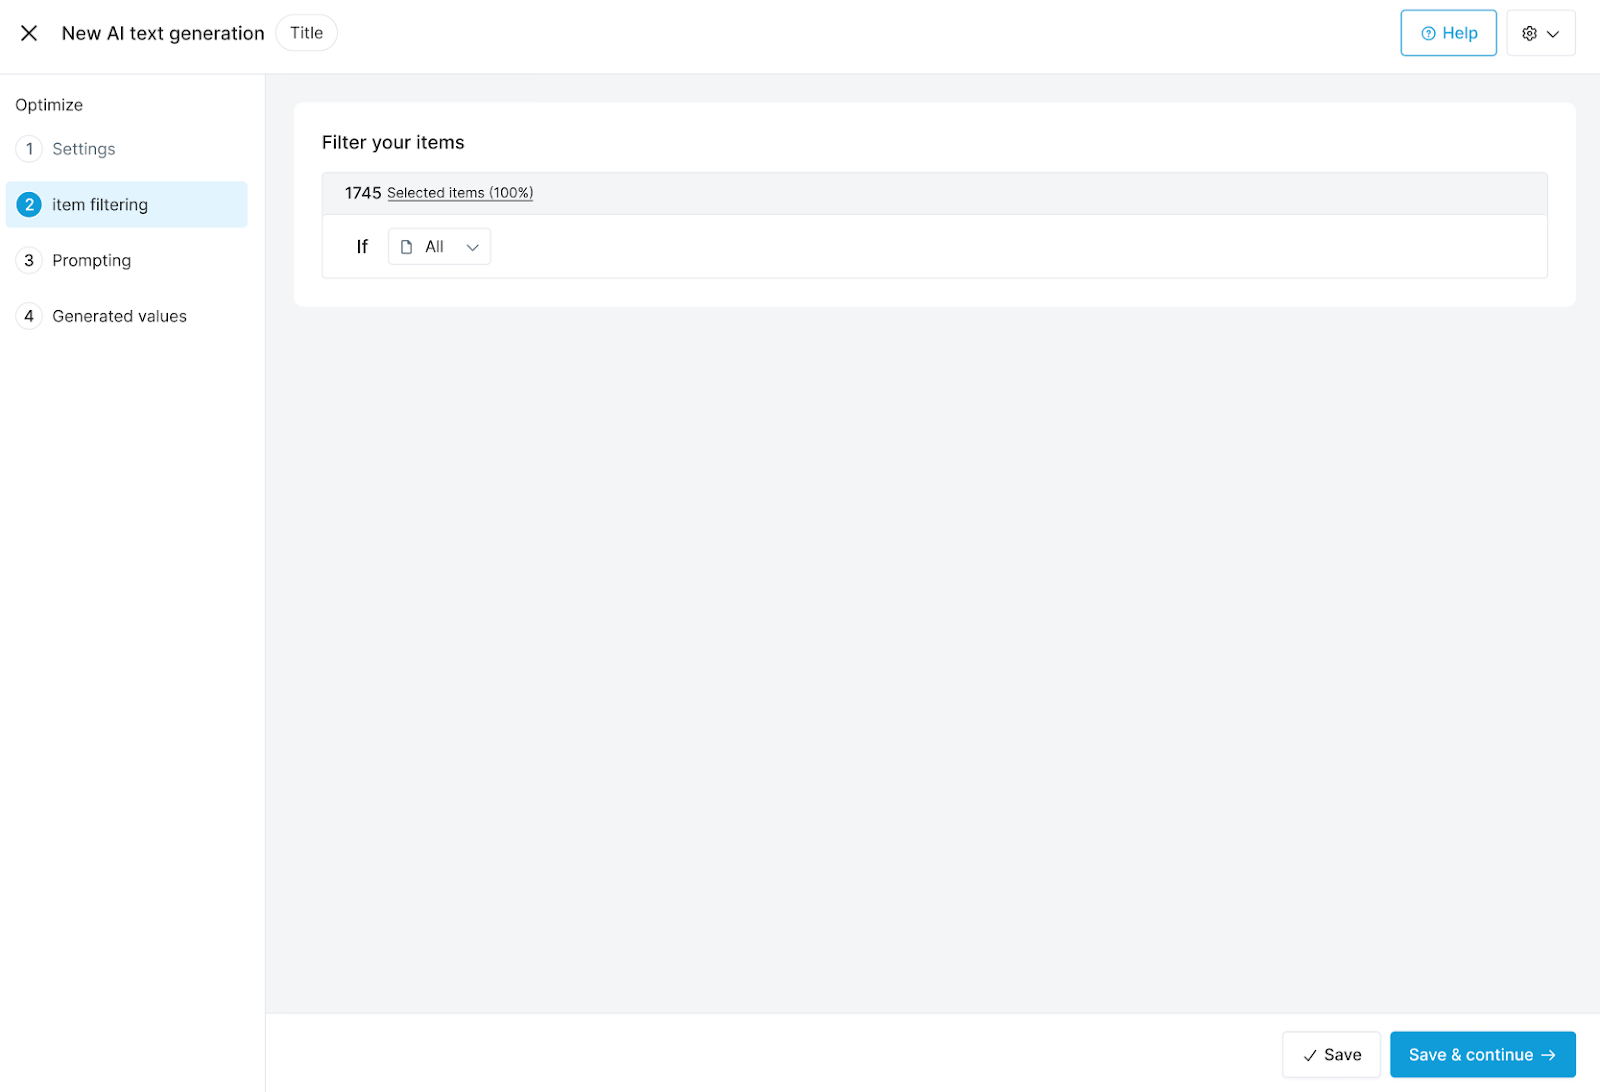Click the gear settings icon
The width and height of the screenshot is (1600, 1092).
(1529, 33)
